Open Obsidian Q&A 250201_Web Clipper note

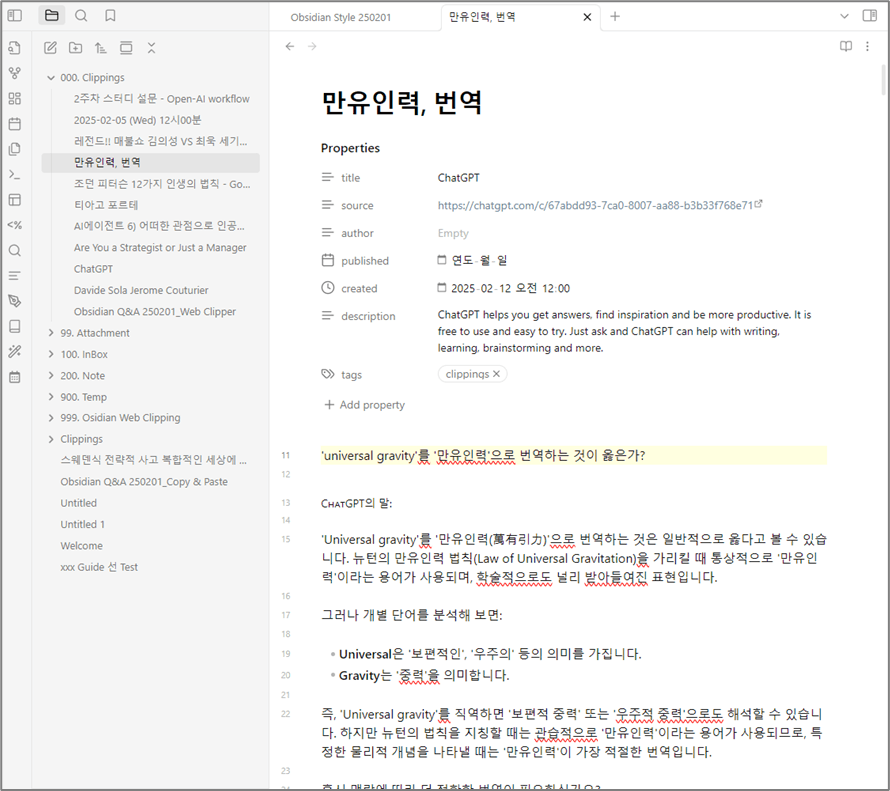pyautogui.click(x=154, y=312)
